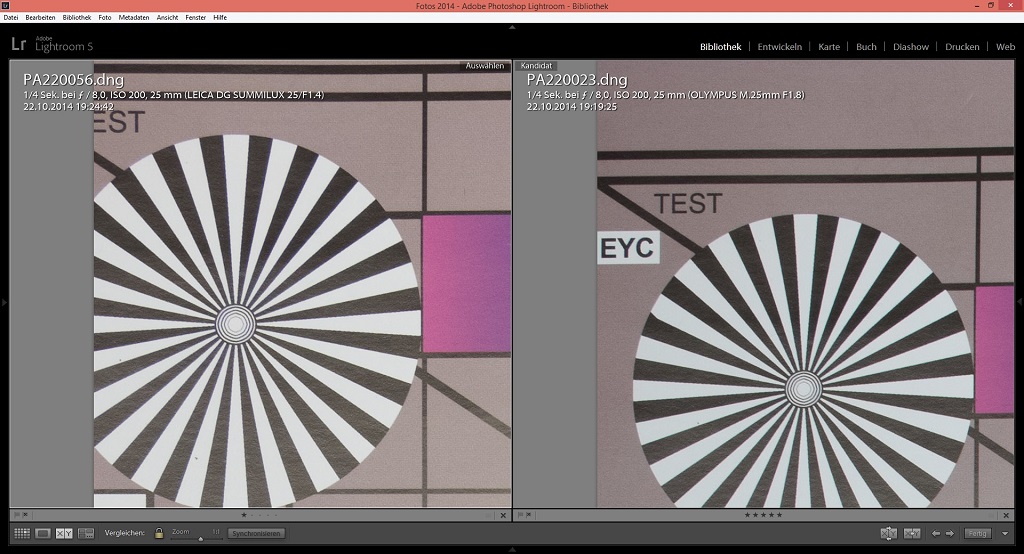Switch to the Karte module

tap(829, 47)
